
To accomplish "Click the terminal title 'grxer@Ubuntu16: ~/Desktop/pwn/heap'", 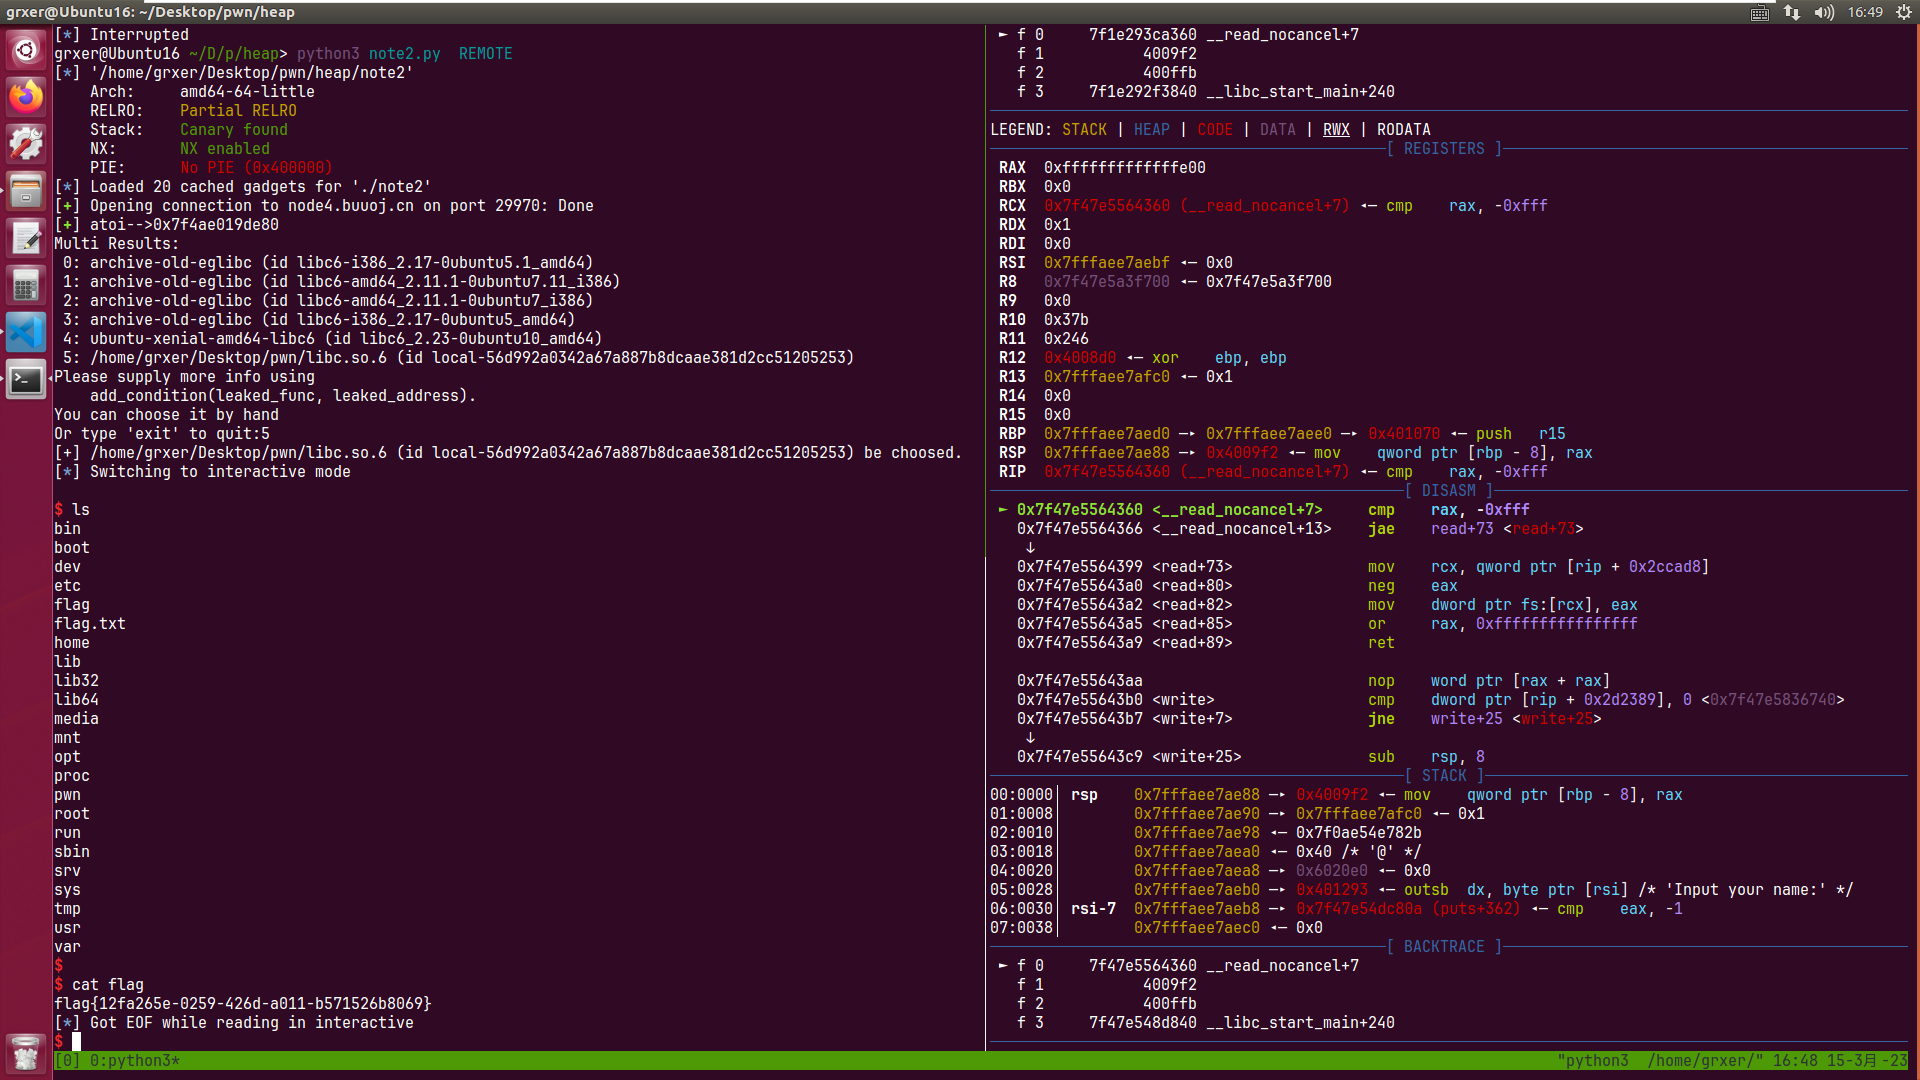I will click(x=150, y=12).
